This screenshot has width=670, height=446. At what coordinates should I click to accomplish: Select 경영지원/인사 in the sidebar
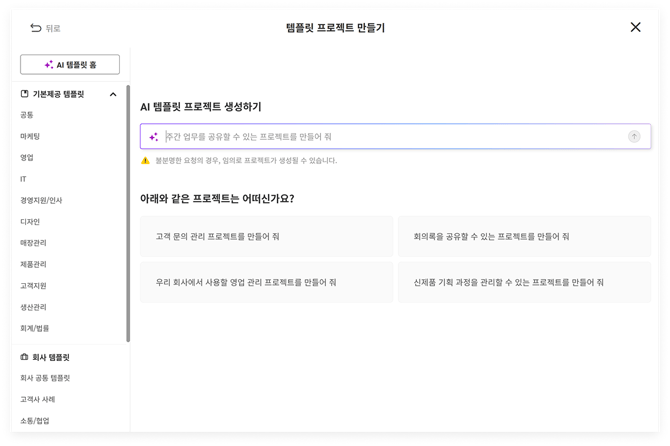coord(41,200)
